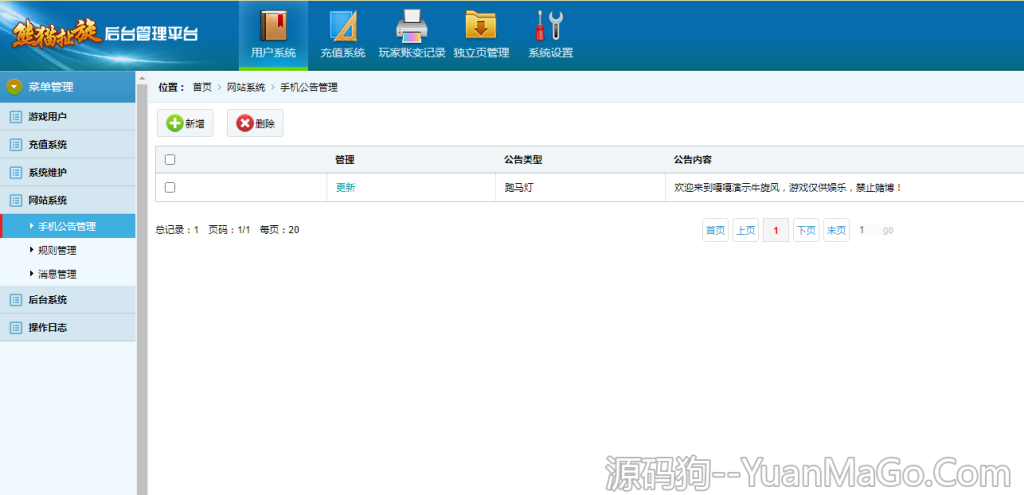This screenshot has height=495, width=1024.
Task: Tick the checkbox for the 跑马灯 row
Action: pos(170,187)
